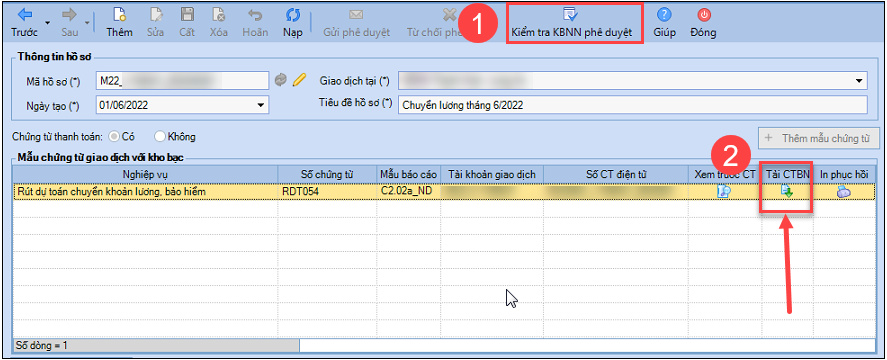Select the Rút dự toán chuyển khoản lương row
The width and height of the screenshot is (887, 360).
tap(443, 192)
